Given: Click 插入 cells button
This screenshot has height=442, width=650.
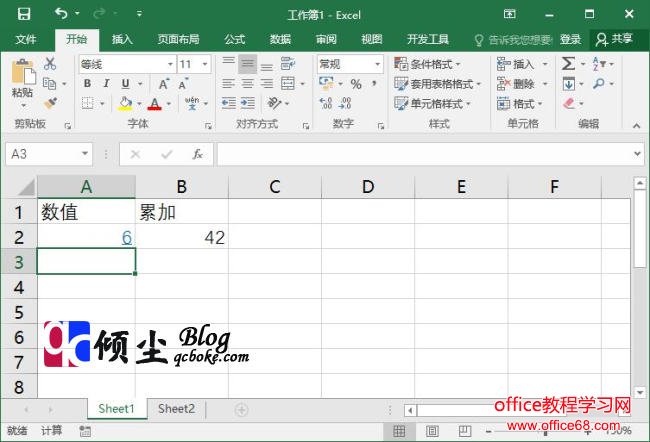Looking at the screenshot, I should pos(522,64).
